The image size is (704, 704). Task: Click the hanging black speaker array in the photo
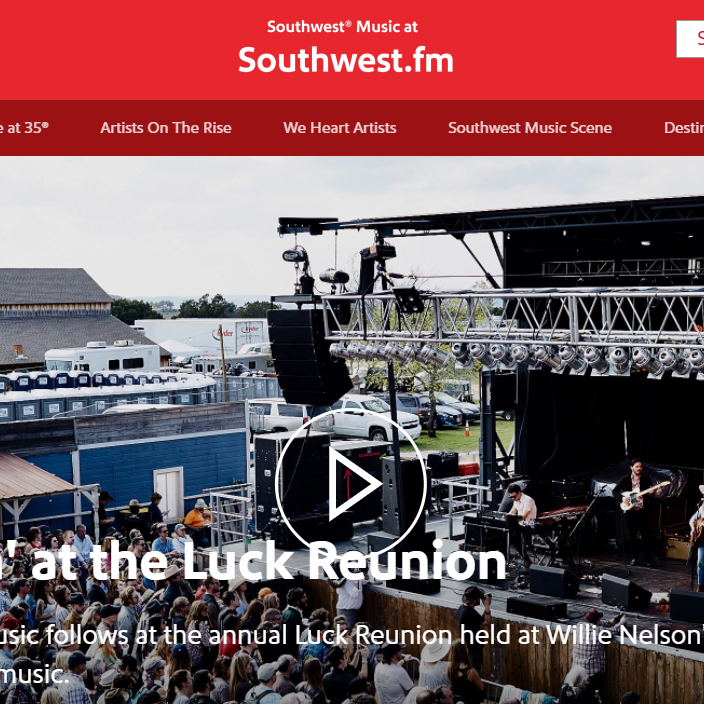(x=308, y=356)
